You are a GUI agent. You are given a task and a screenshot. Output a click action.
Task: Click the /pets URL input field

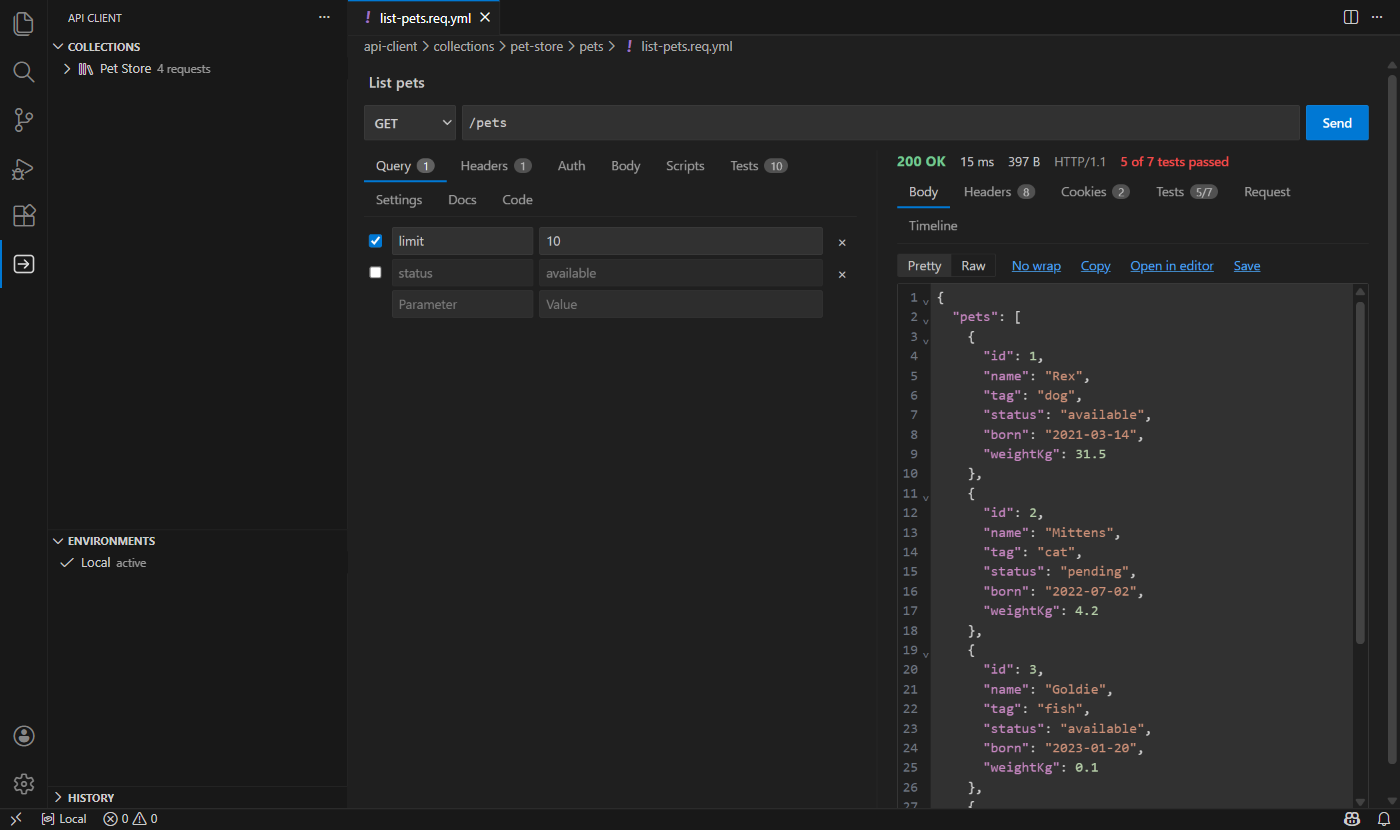click(881, 123)
